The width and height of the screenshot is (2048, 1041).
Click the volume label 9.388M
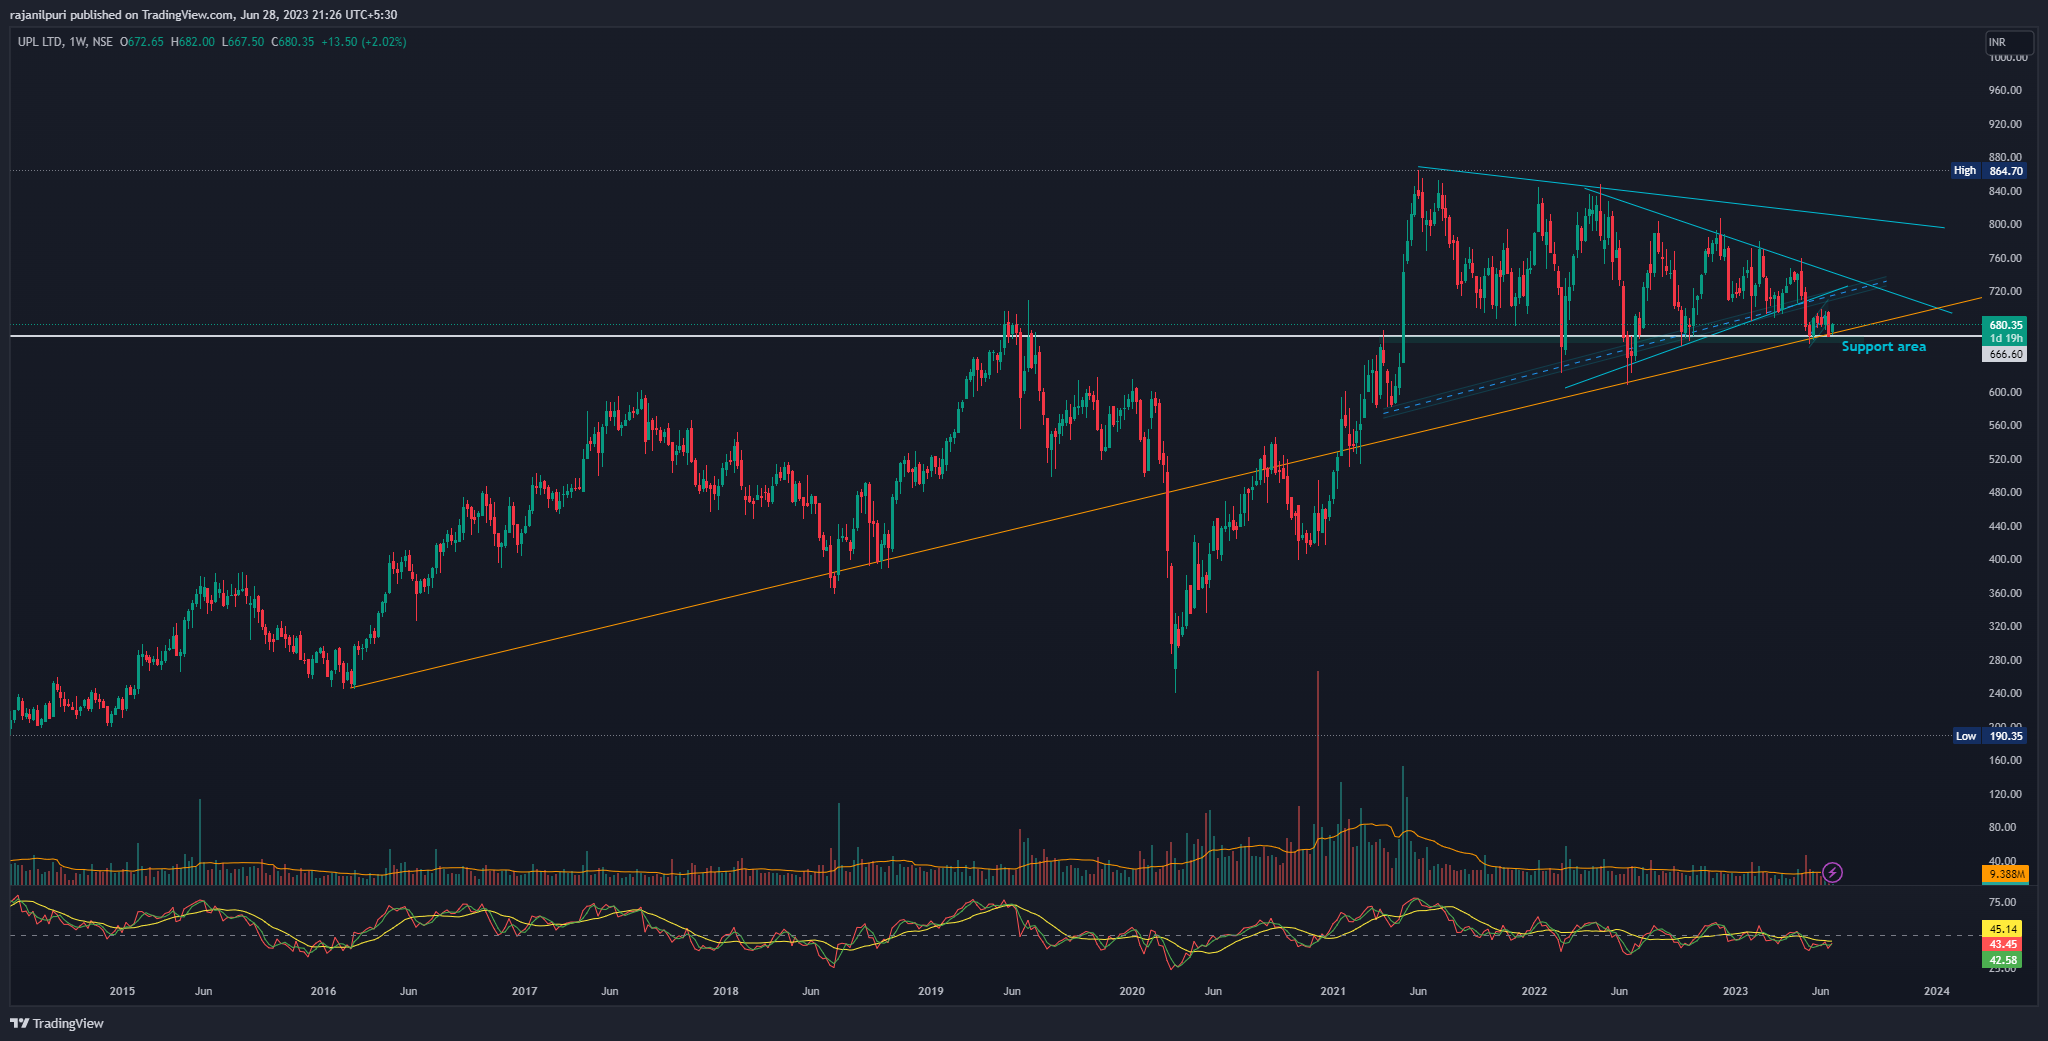coord(2004,874)
